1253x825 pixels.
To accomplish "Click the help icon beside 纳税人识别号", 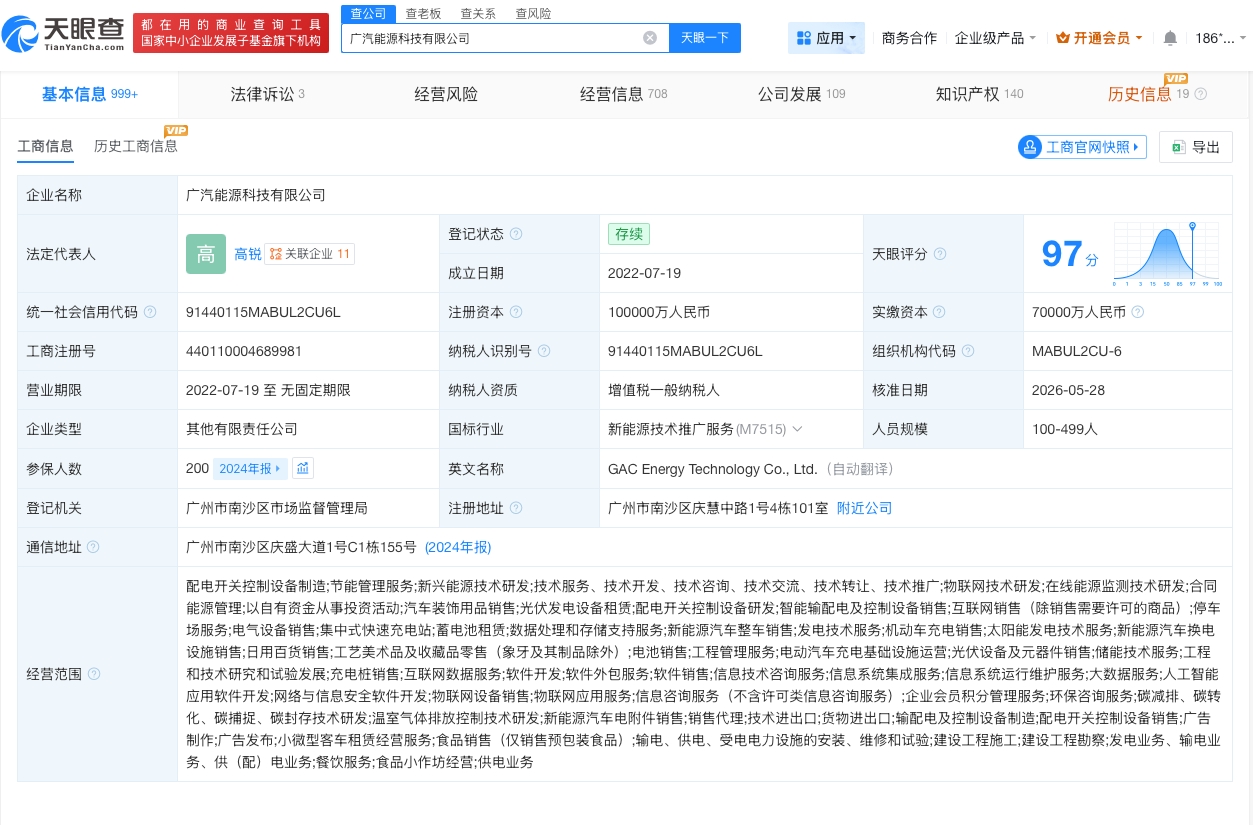I will (x=543, y=351).
